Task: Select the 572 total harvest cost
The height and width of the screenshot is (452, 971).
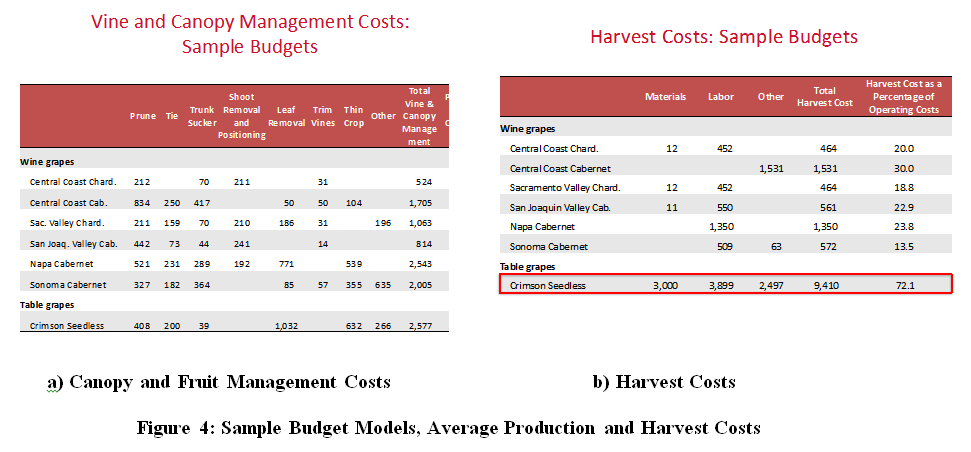Action: click(828, 246)
